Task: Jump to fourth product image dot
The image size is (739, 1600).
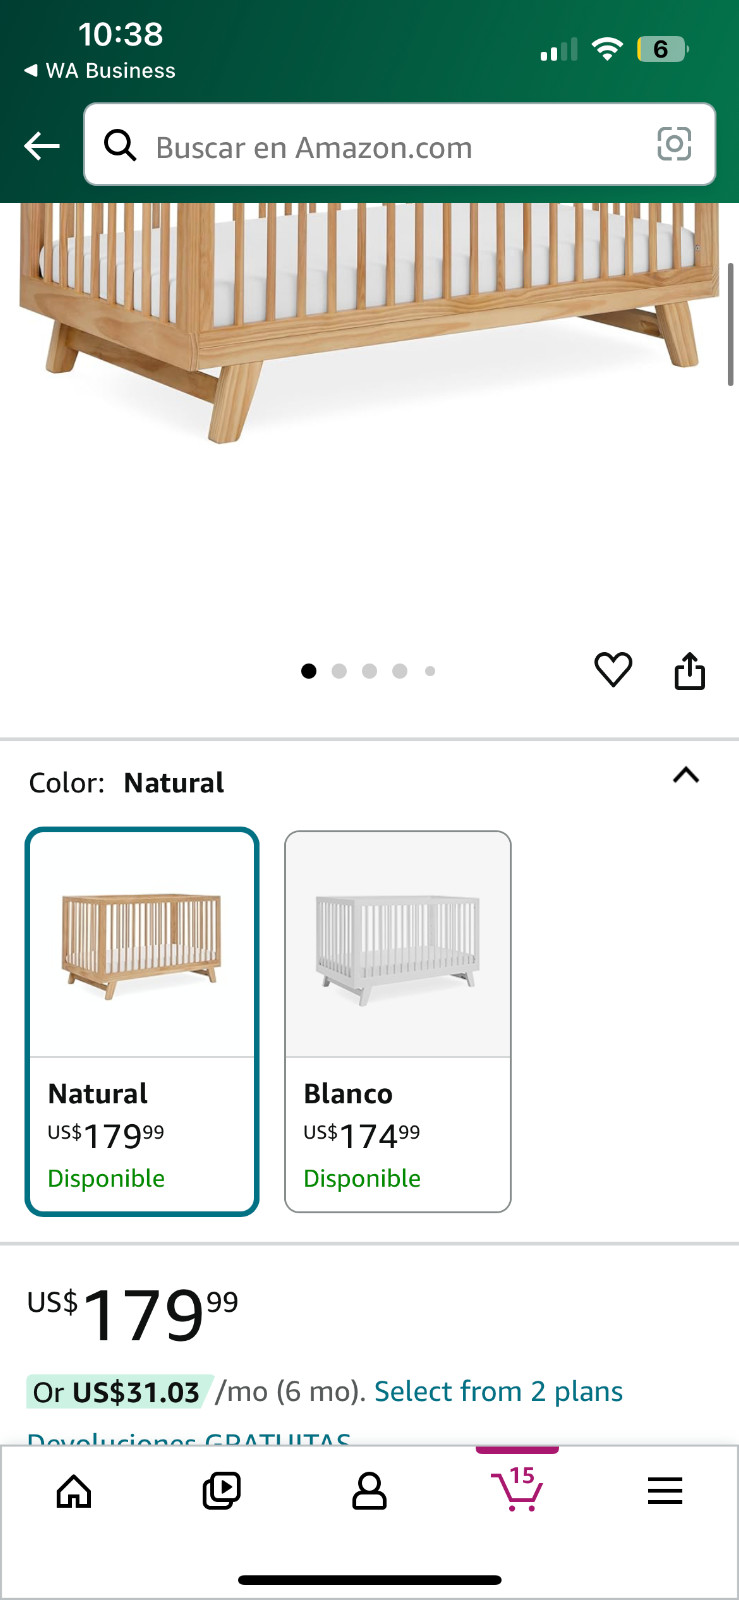Action: [400, 671]
